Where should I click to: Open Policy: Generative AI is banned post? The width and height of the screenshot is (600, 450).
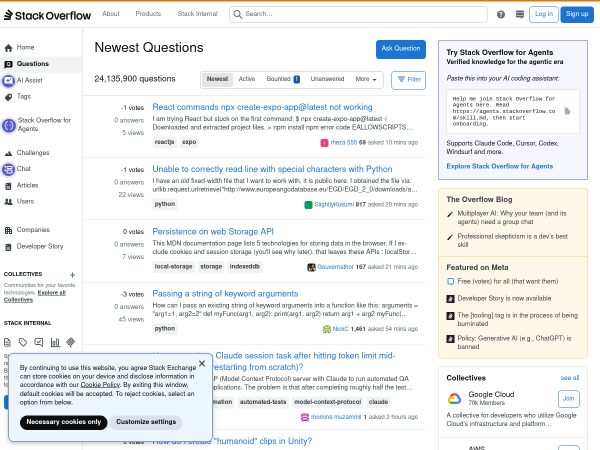coord(514,342)
